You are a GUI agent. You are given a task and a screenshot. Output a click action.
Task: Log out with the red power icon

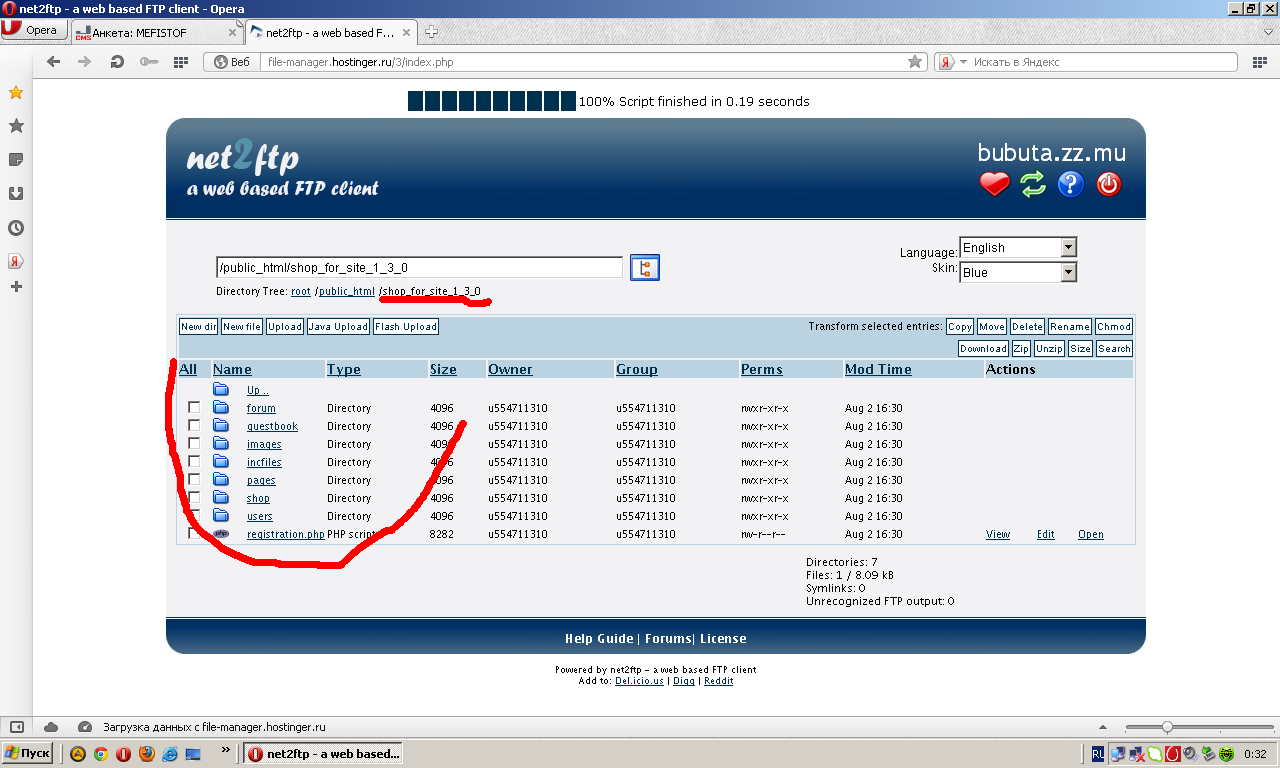point(1109,184)
